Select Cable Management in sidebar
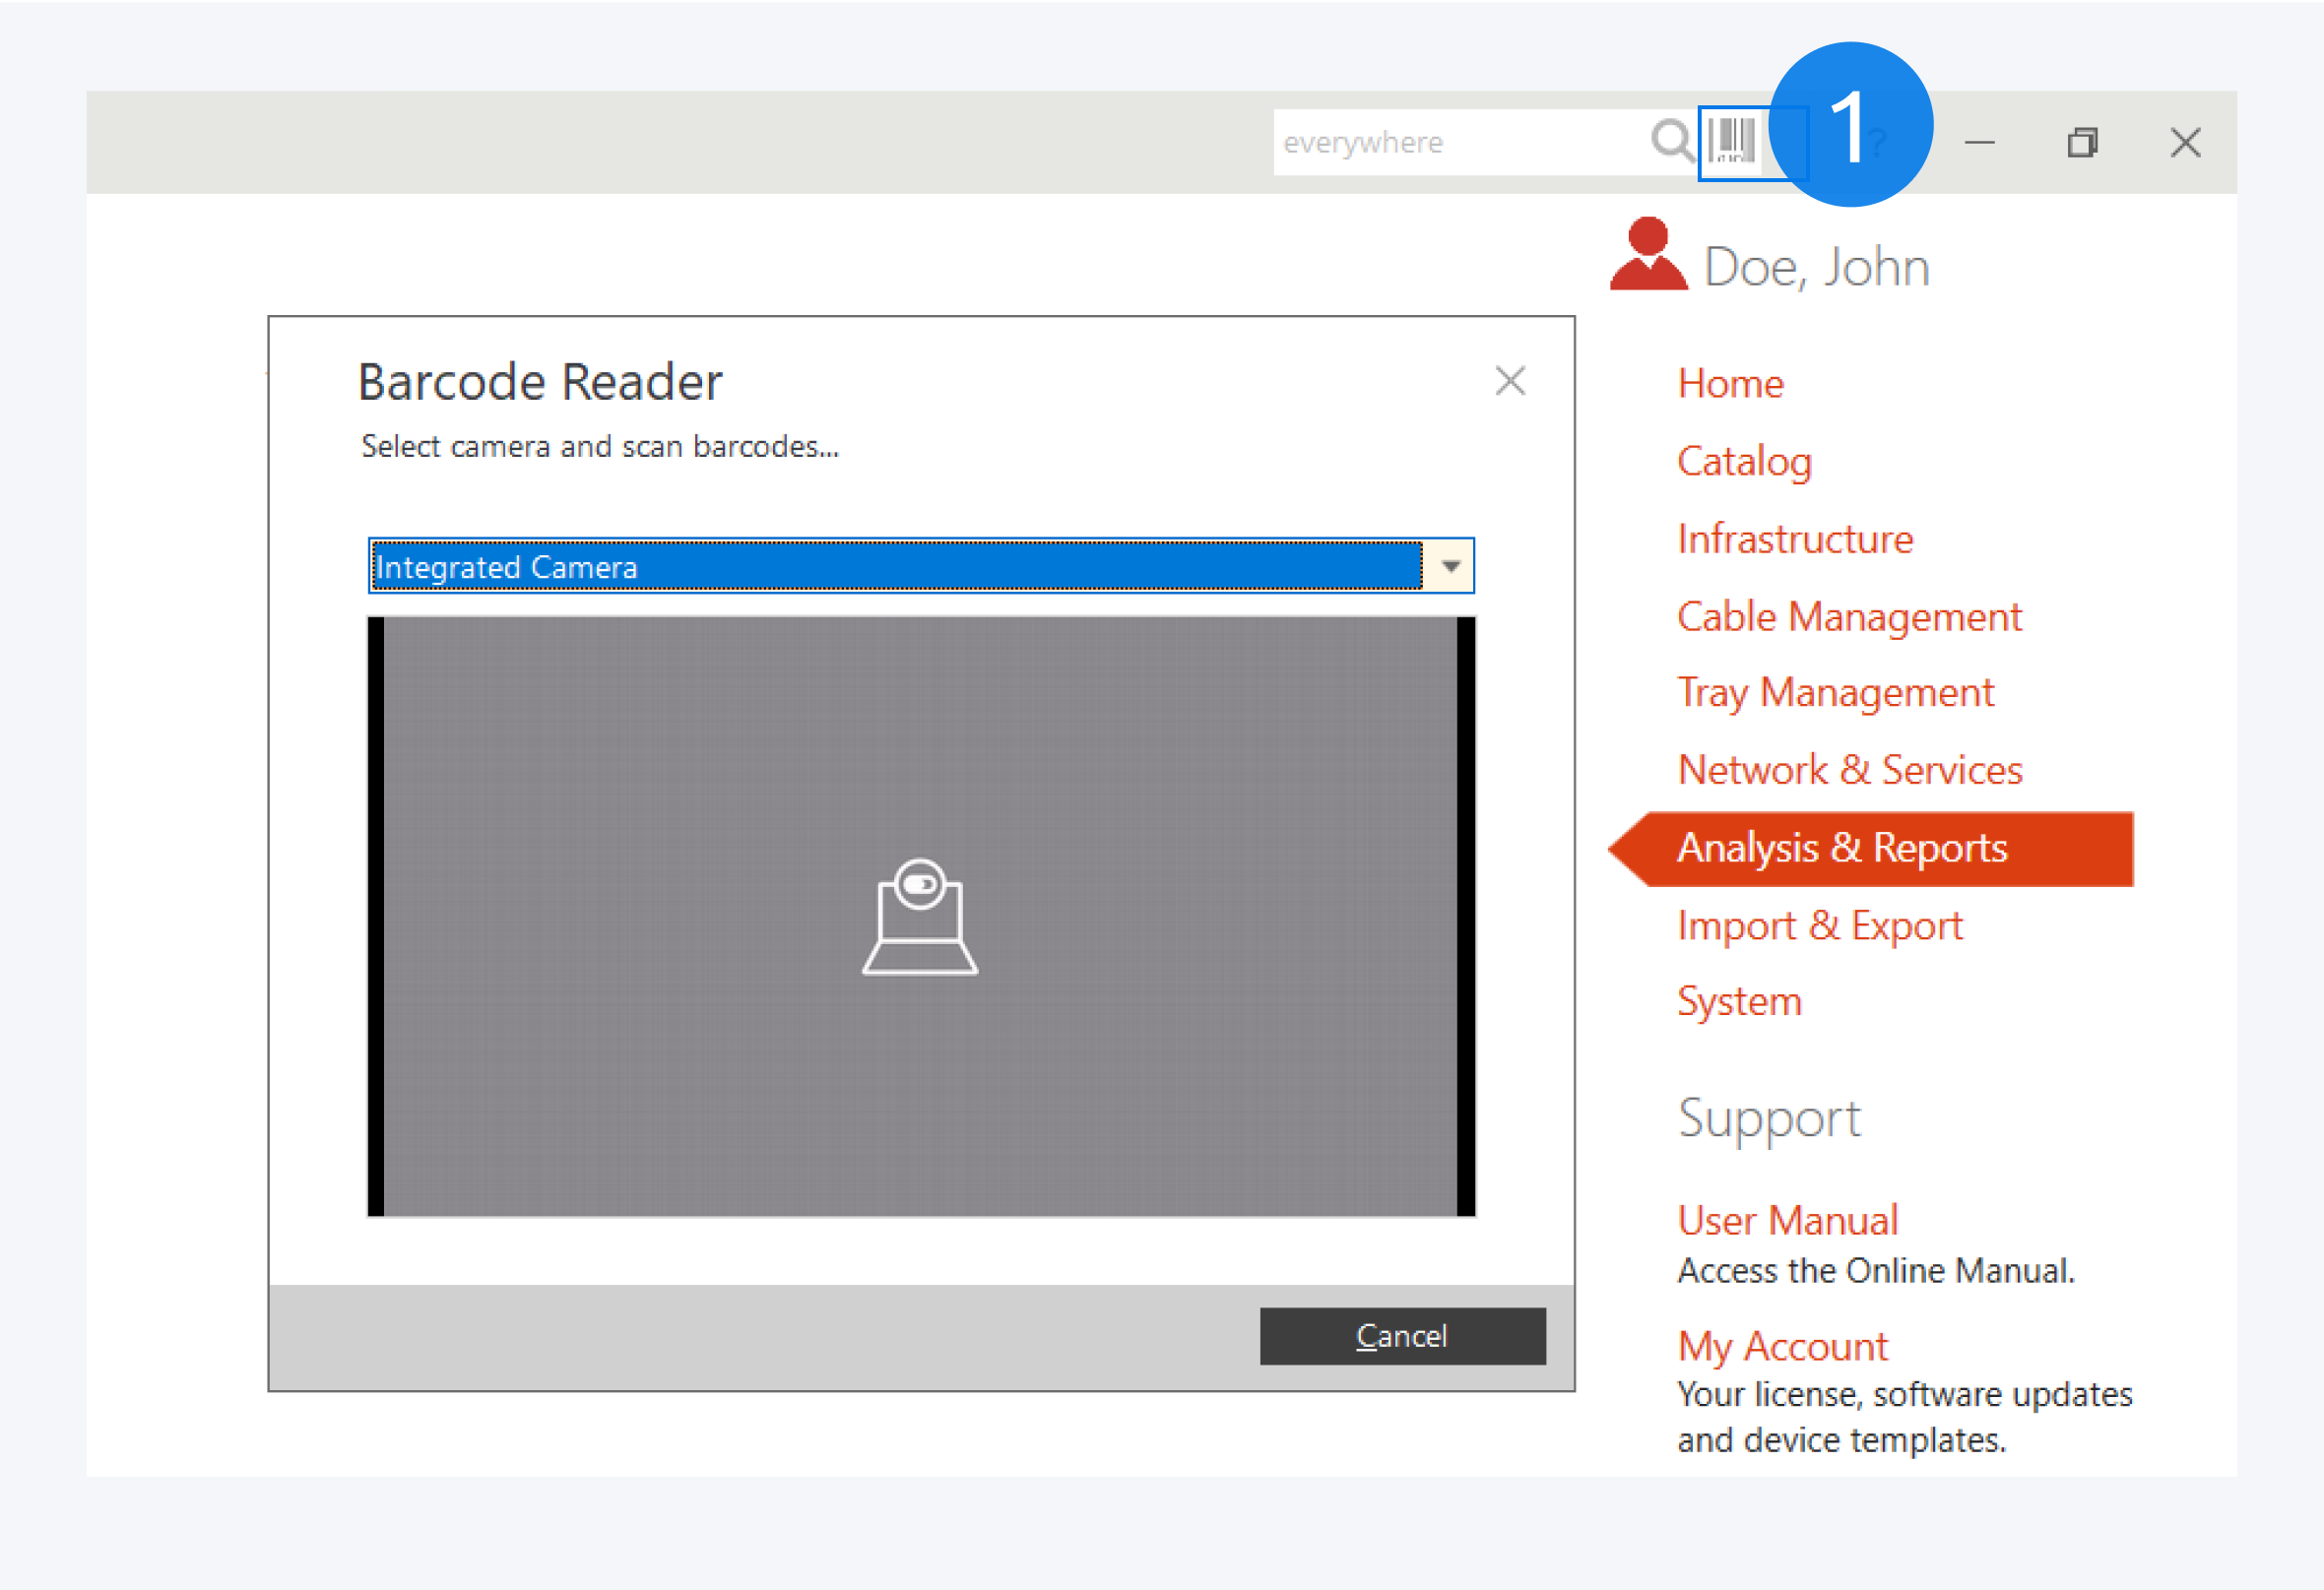 click(1848, 617)
